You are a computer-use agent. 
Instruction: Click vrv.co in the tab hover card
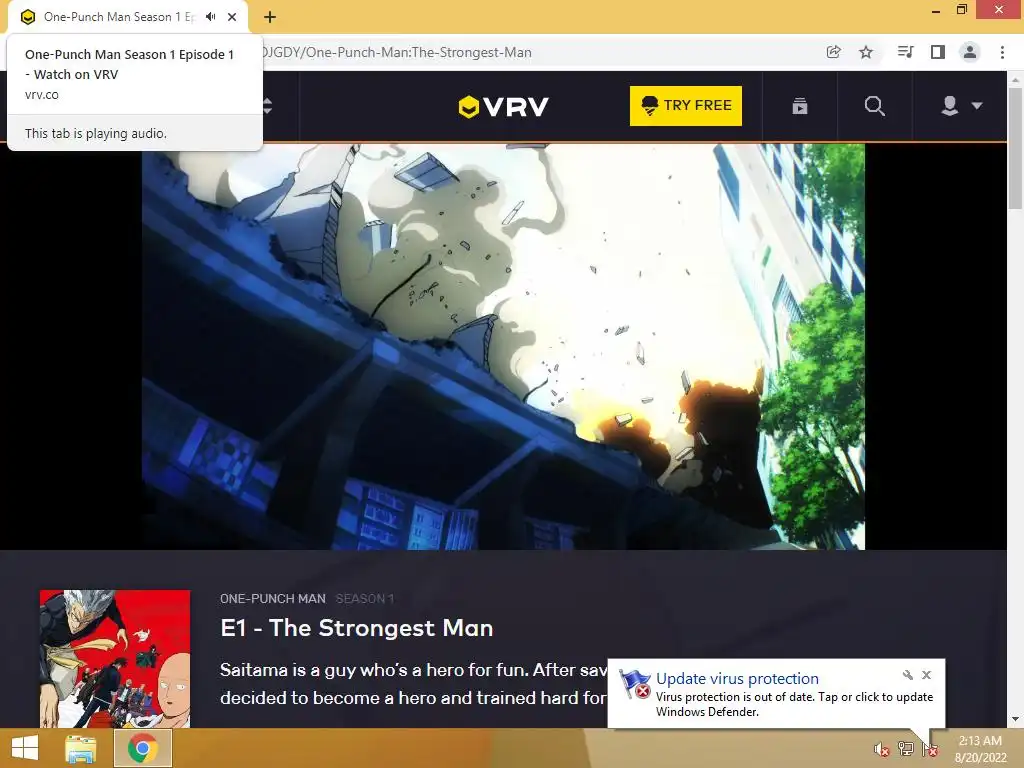42,95
